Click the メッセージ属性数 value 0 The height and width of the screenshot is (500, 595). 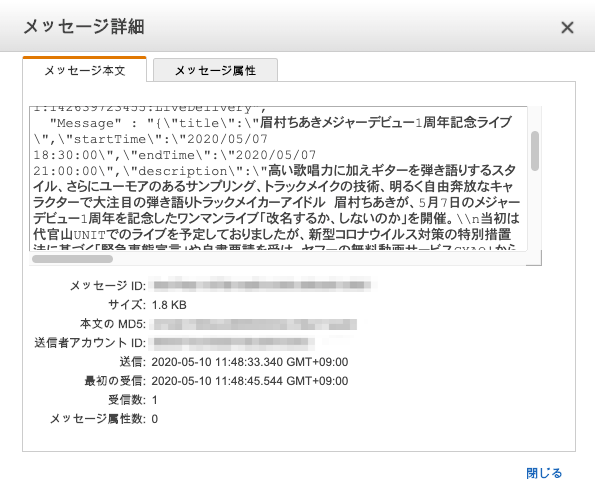(155, 419)
